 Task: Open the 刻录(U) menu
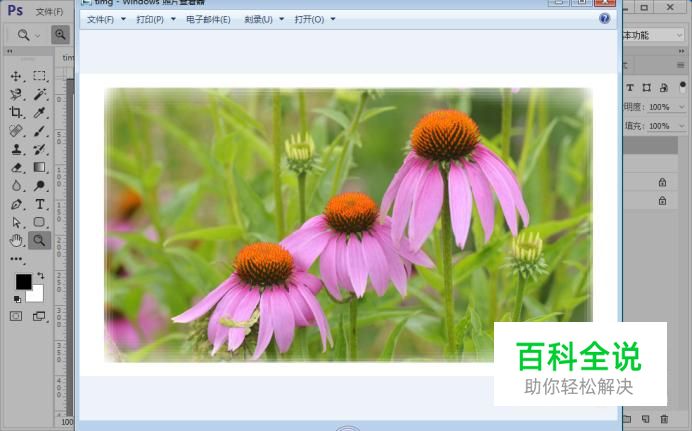coord(264,19)
